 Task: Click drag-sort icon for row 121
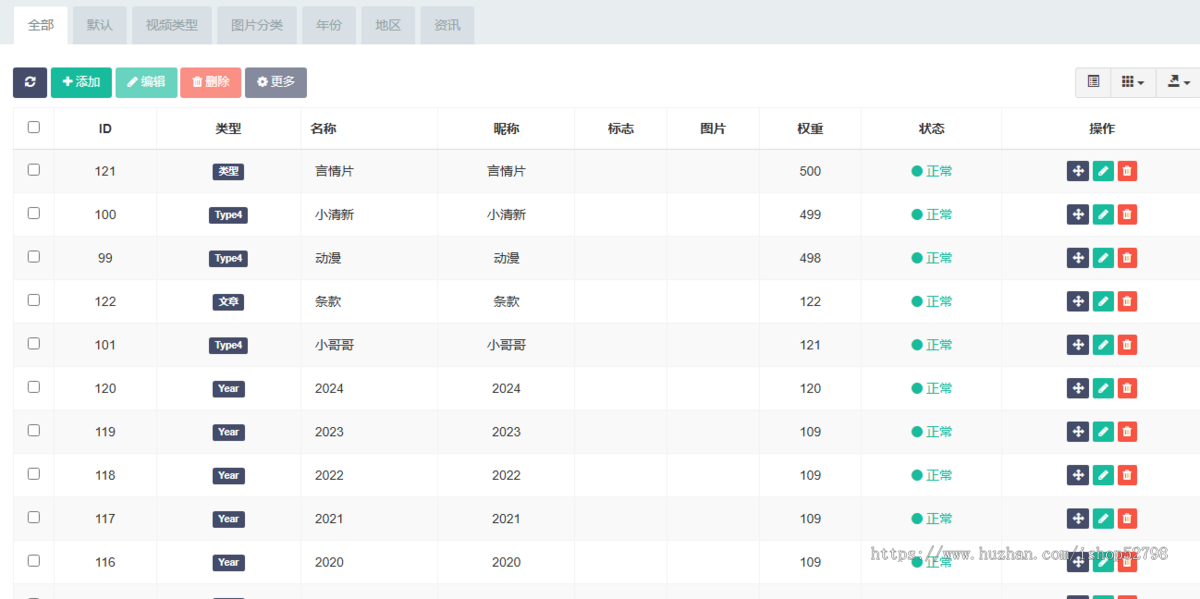[1078, 171]
